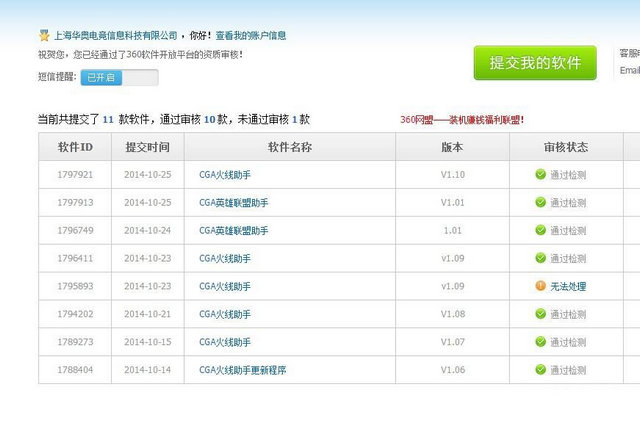
Task: Click green check icon in row 1797921
Action: [540, 174]
